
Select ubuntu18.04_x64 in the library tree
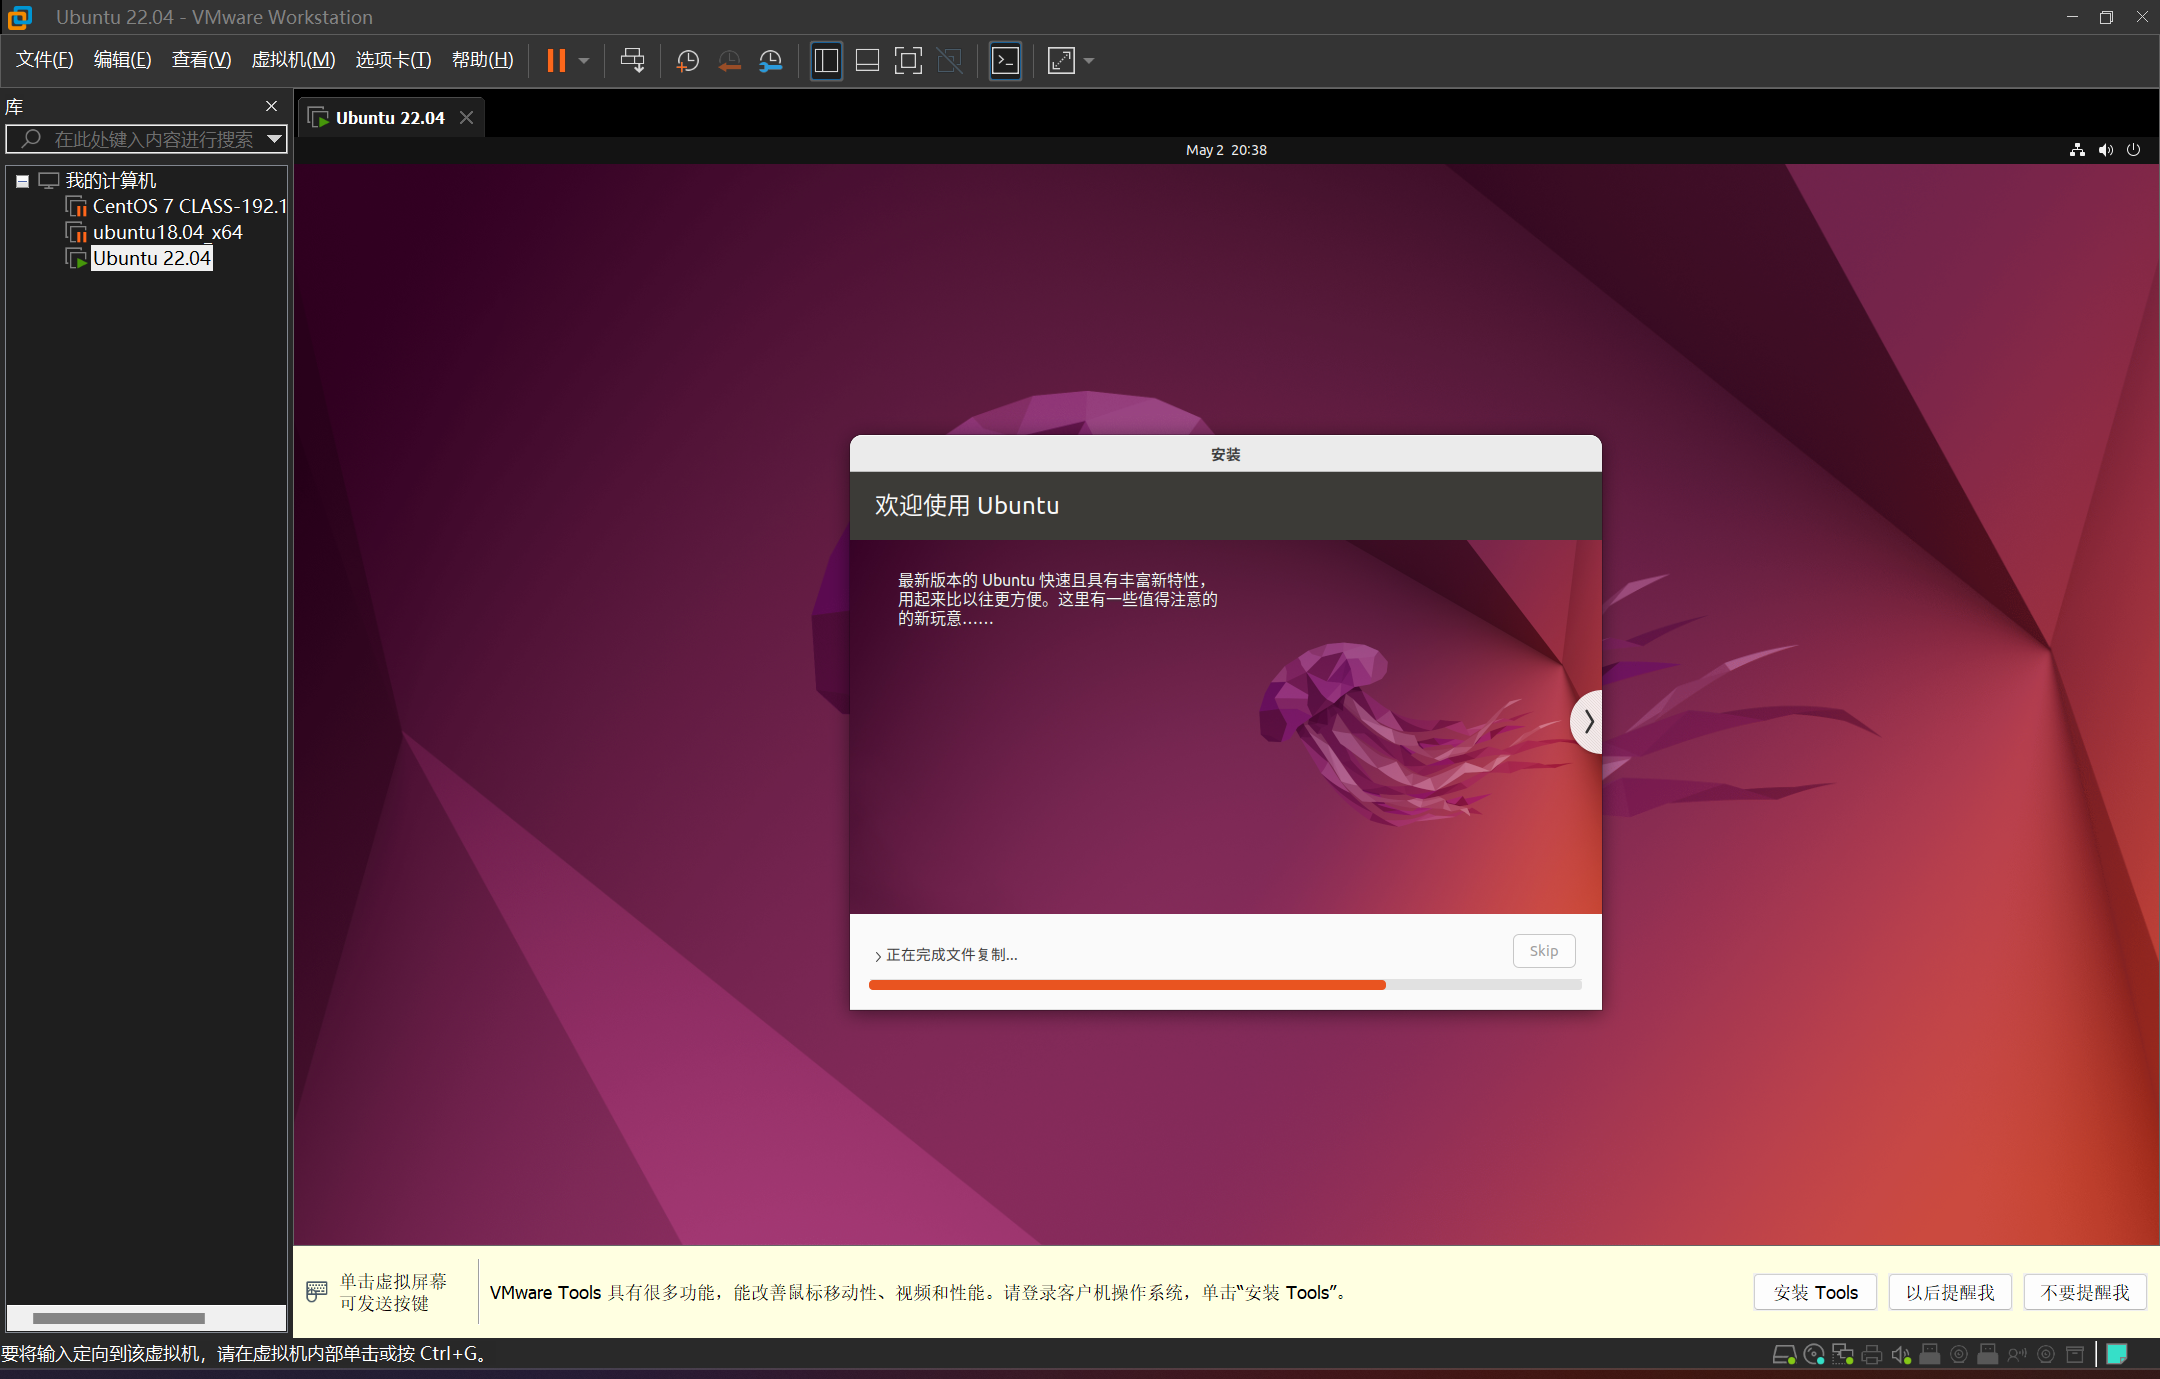(167, 232)
